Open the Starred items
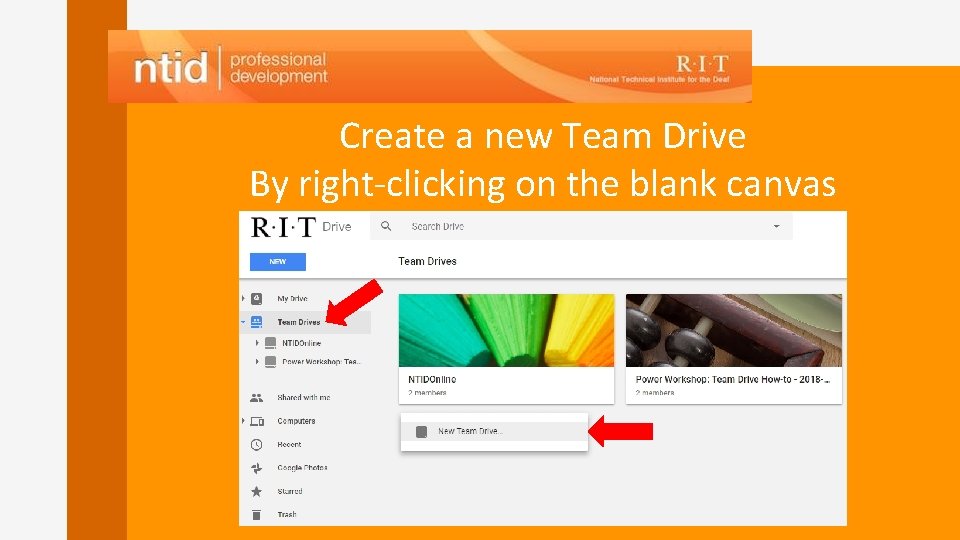Viewport: 960px width, 540px height. point(290,491)
